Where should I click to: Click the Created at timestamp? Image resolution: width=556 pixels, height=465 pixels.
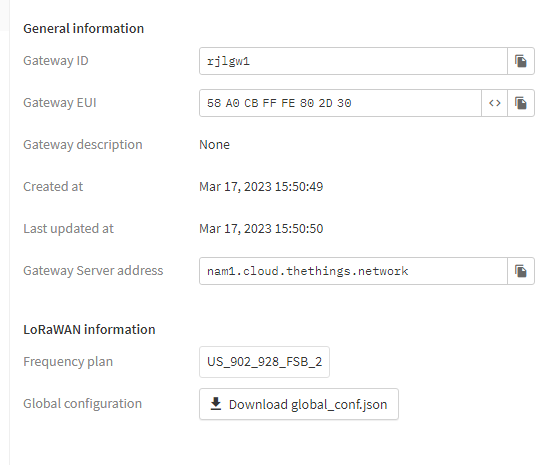pyautogui.click(x=261, y=187)
